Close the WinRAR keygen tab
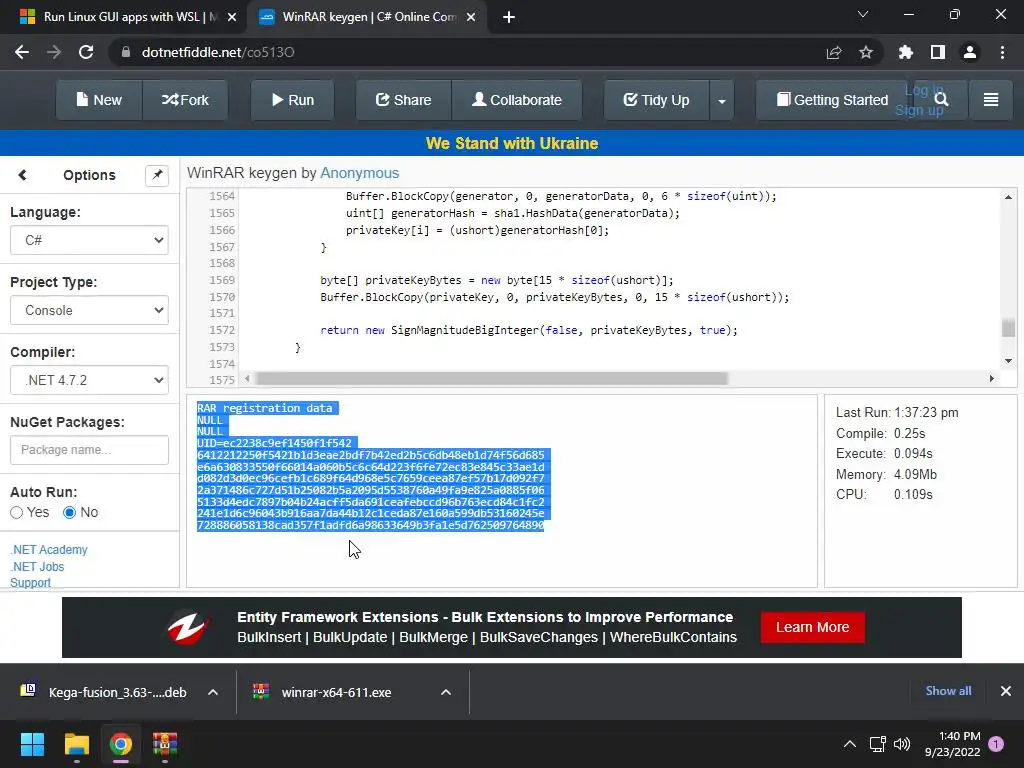 471,17
